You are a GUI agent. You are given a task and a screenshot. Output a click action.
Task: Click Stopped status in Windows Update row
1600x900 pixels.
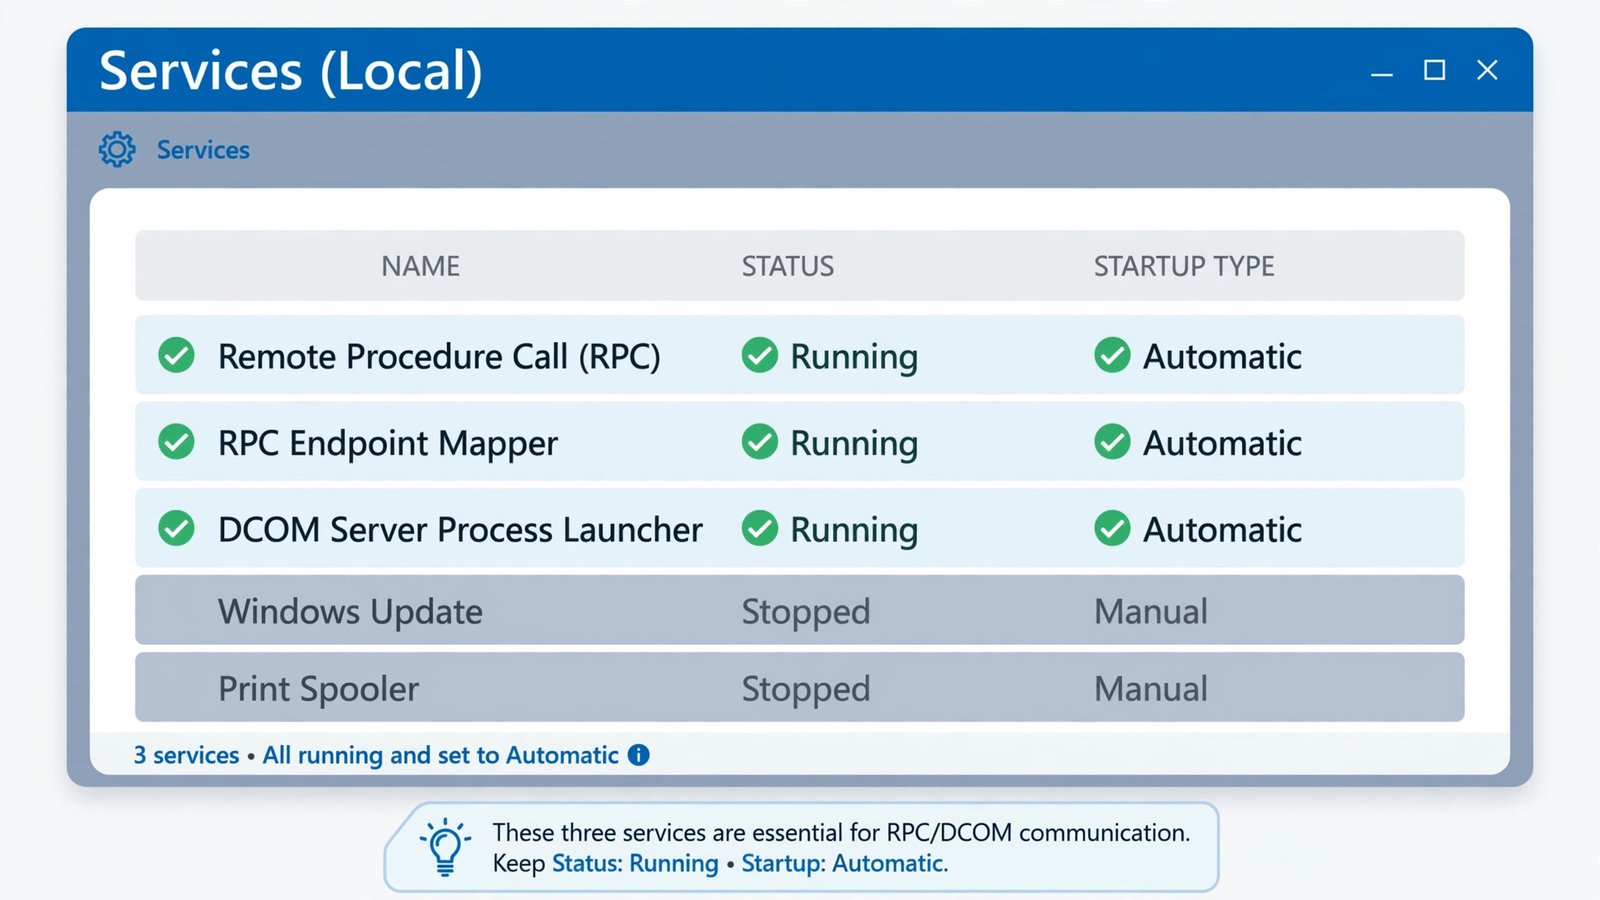806,612
